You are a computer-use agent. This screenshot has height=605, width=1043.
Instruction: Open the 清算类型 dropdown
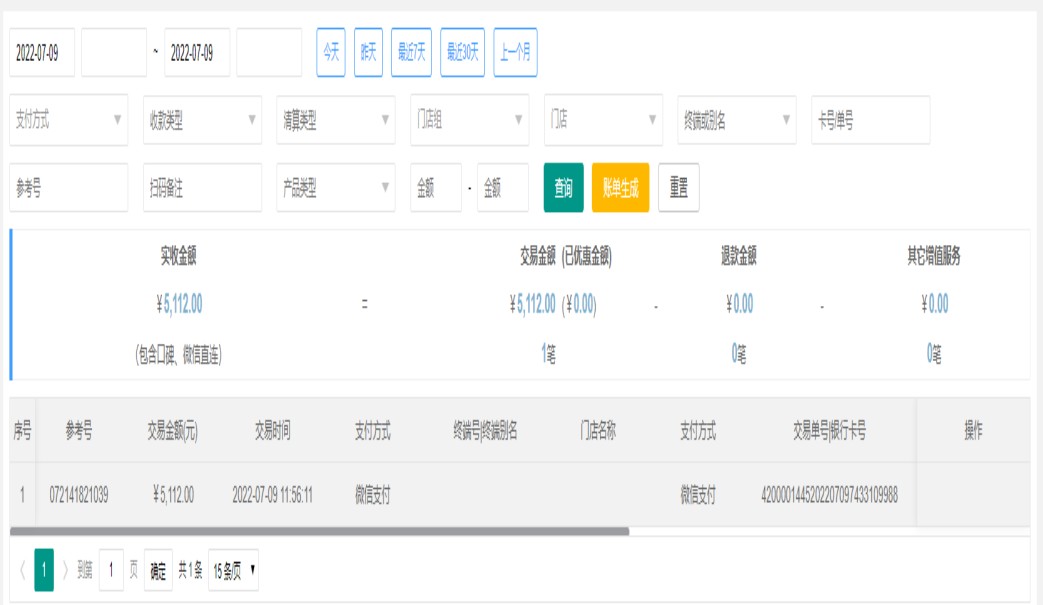[x=336, y=120]
